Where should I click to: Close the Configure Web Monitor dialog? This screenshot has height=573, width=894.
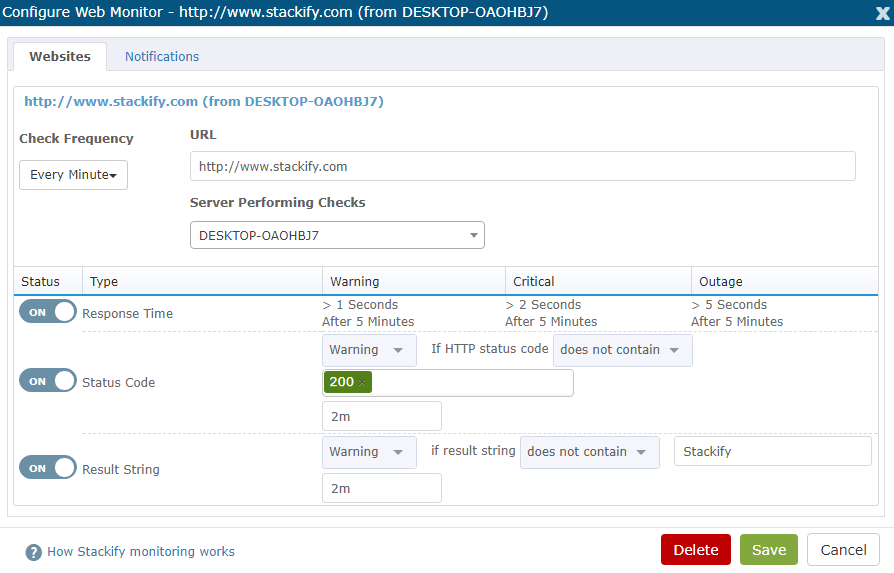click(x=883, y=13)
